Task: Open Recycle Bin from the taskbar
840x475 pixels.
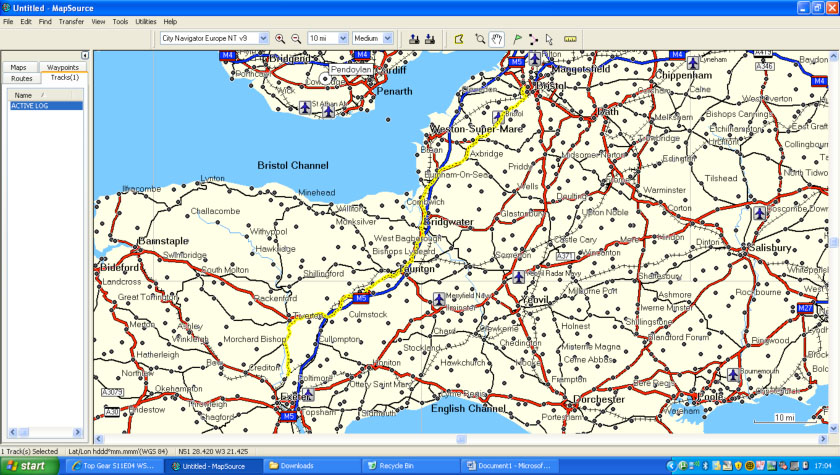Action: [x=411, y=466]
